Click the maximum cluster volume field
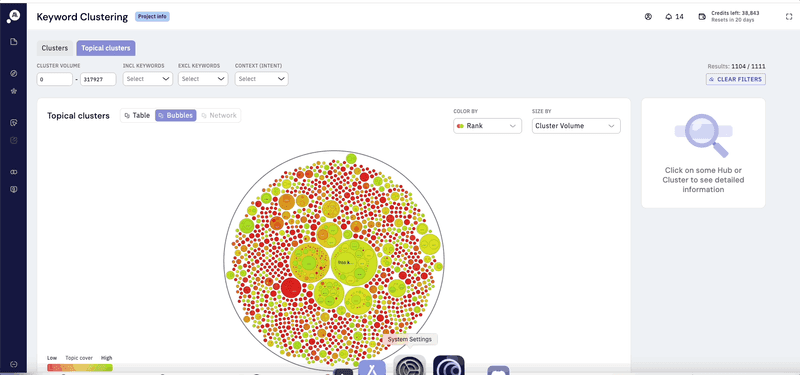Screen dimensions: 800x375 coord(98,79)
